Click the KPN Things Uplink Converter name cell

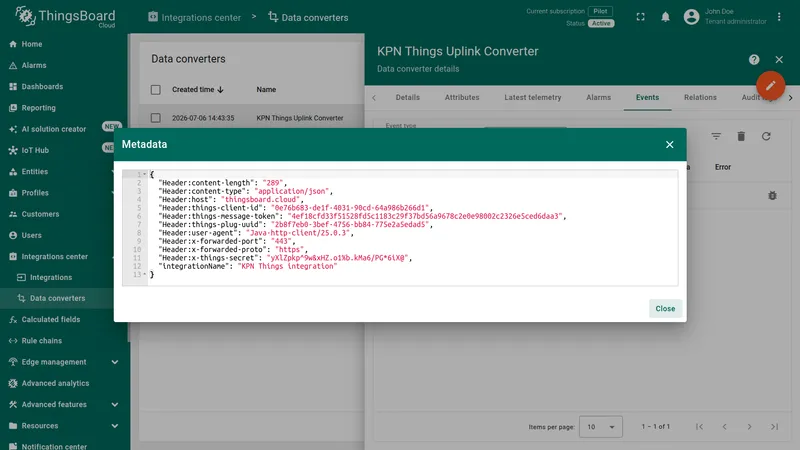[299, 118]
